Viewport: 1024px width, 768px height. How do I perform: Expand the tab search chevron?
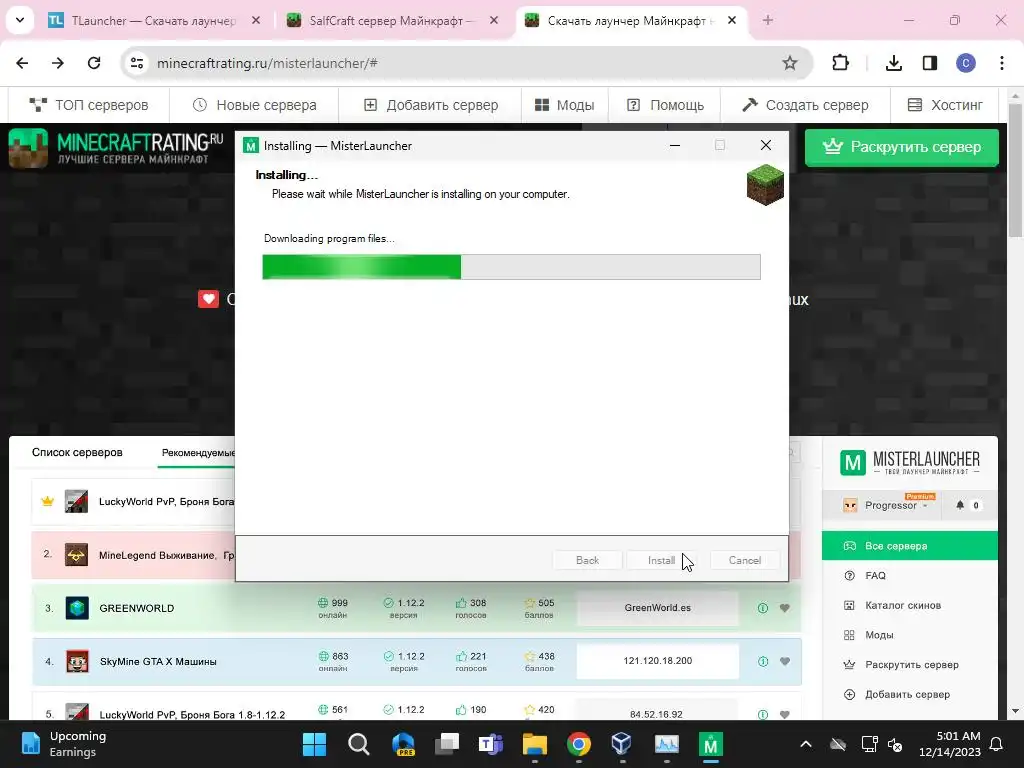click(20, 20)
